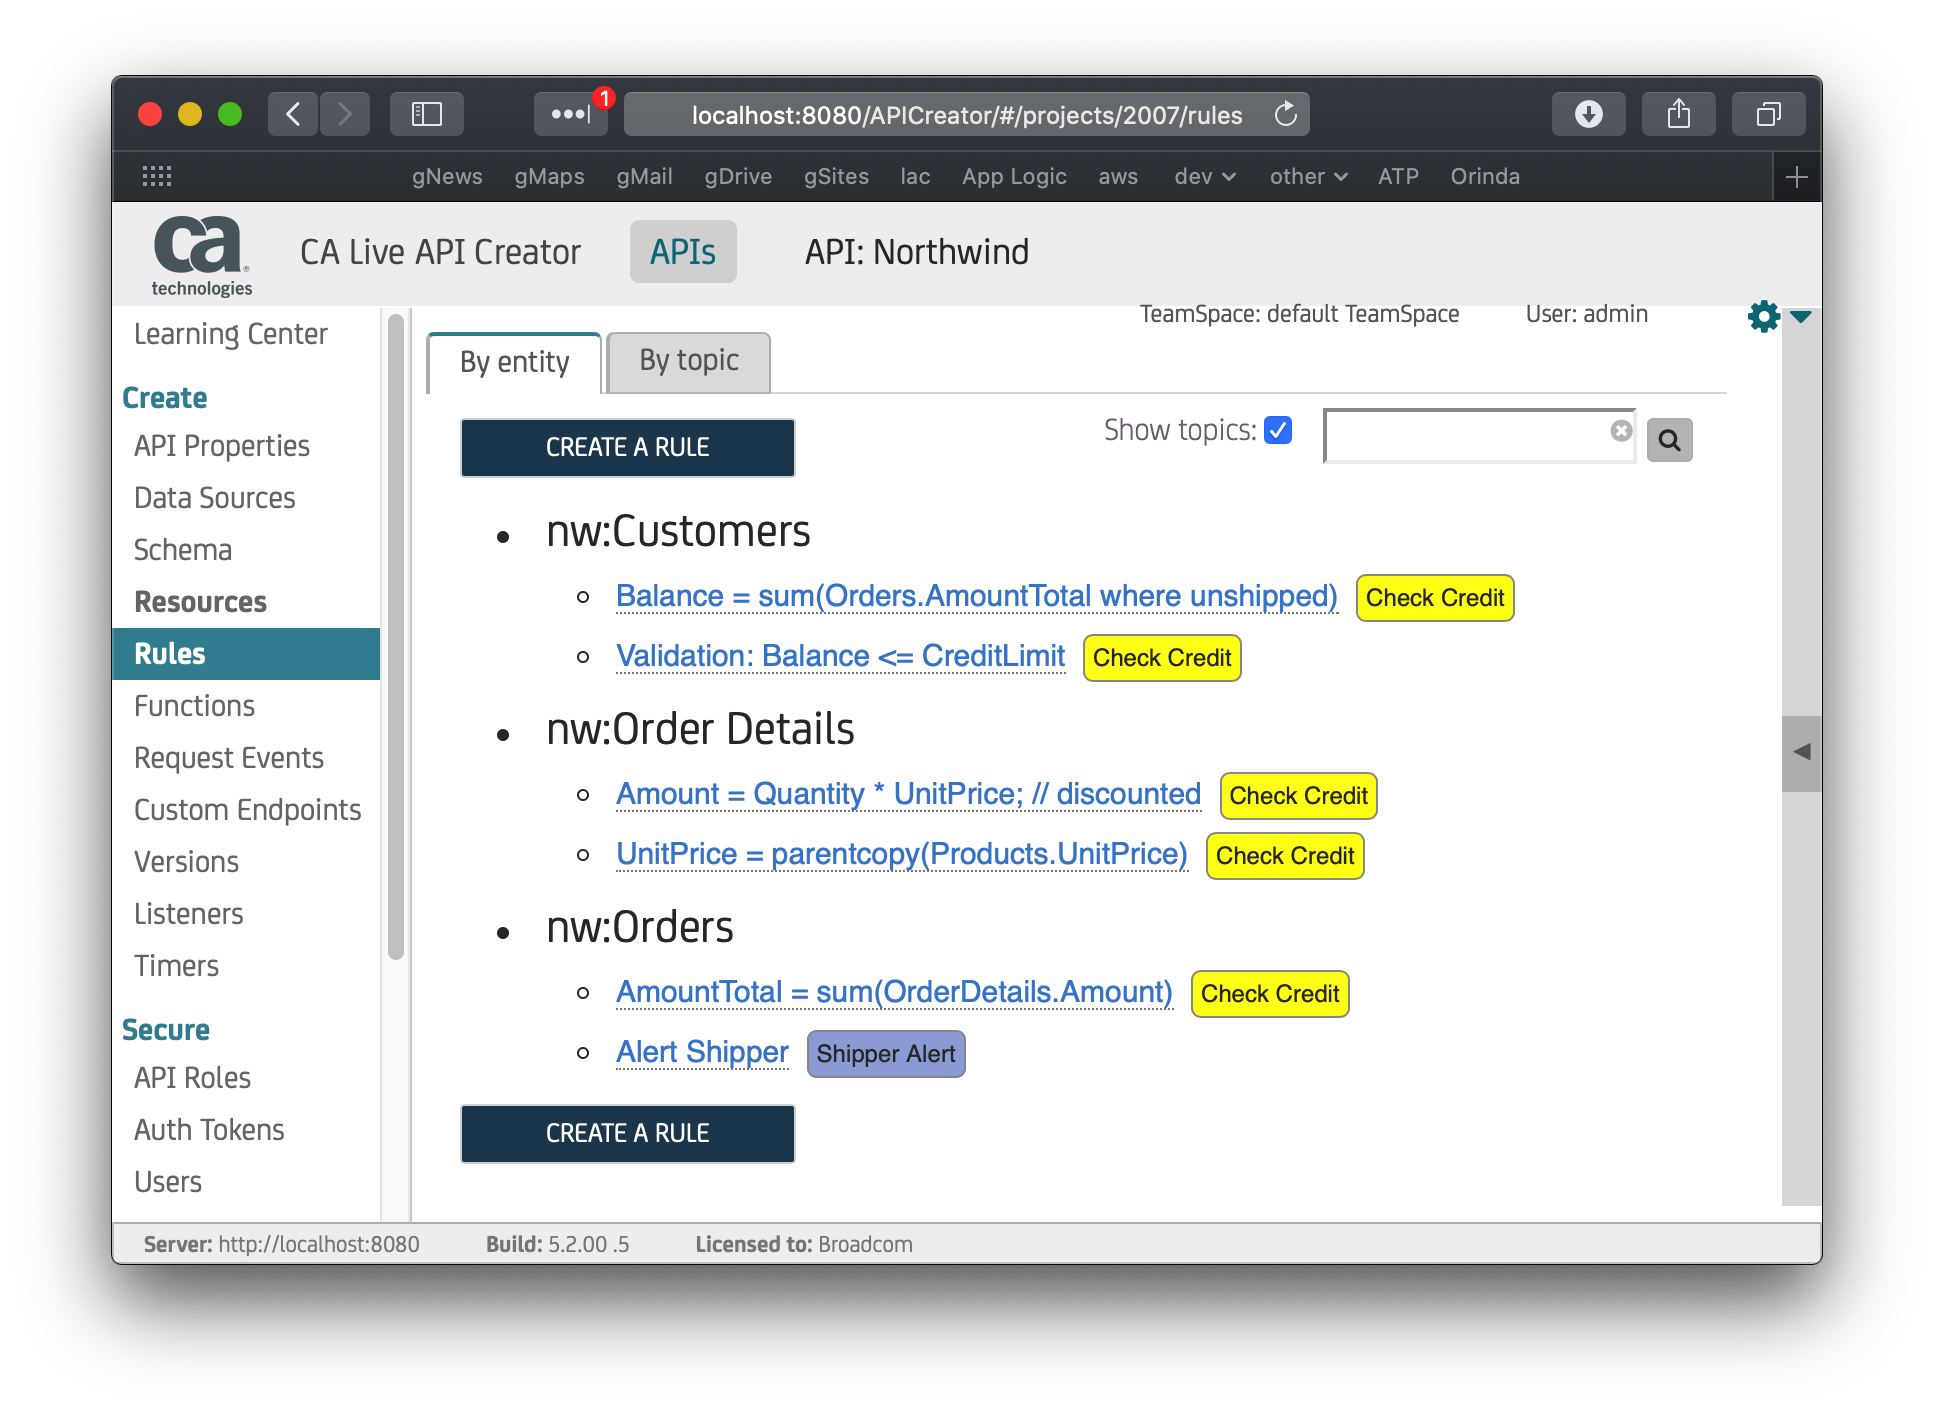Open the settings gear icon

pyautogui.click(x=1763, y=317)
